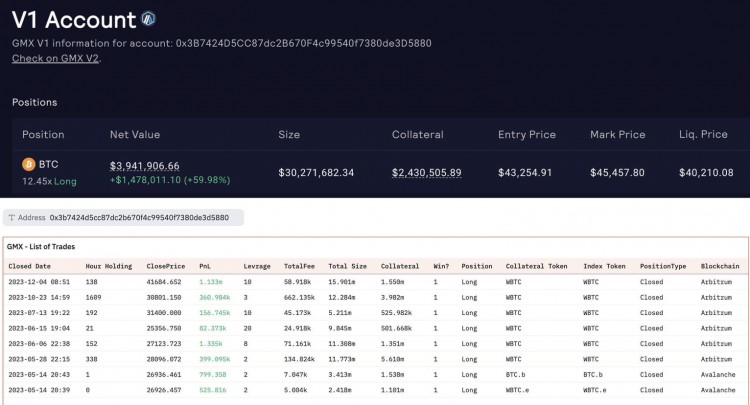Image resolution: width=750 pixels, height=405 pixels.
Task: Click the Net Value $3,941,906.66 amount
Action: click(144, 166)
